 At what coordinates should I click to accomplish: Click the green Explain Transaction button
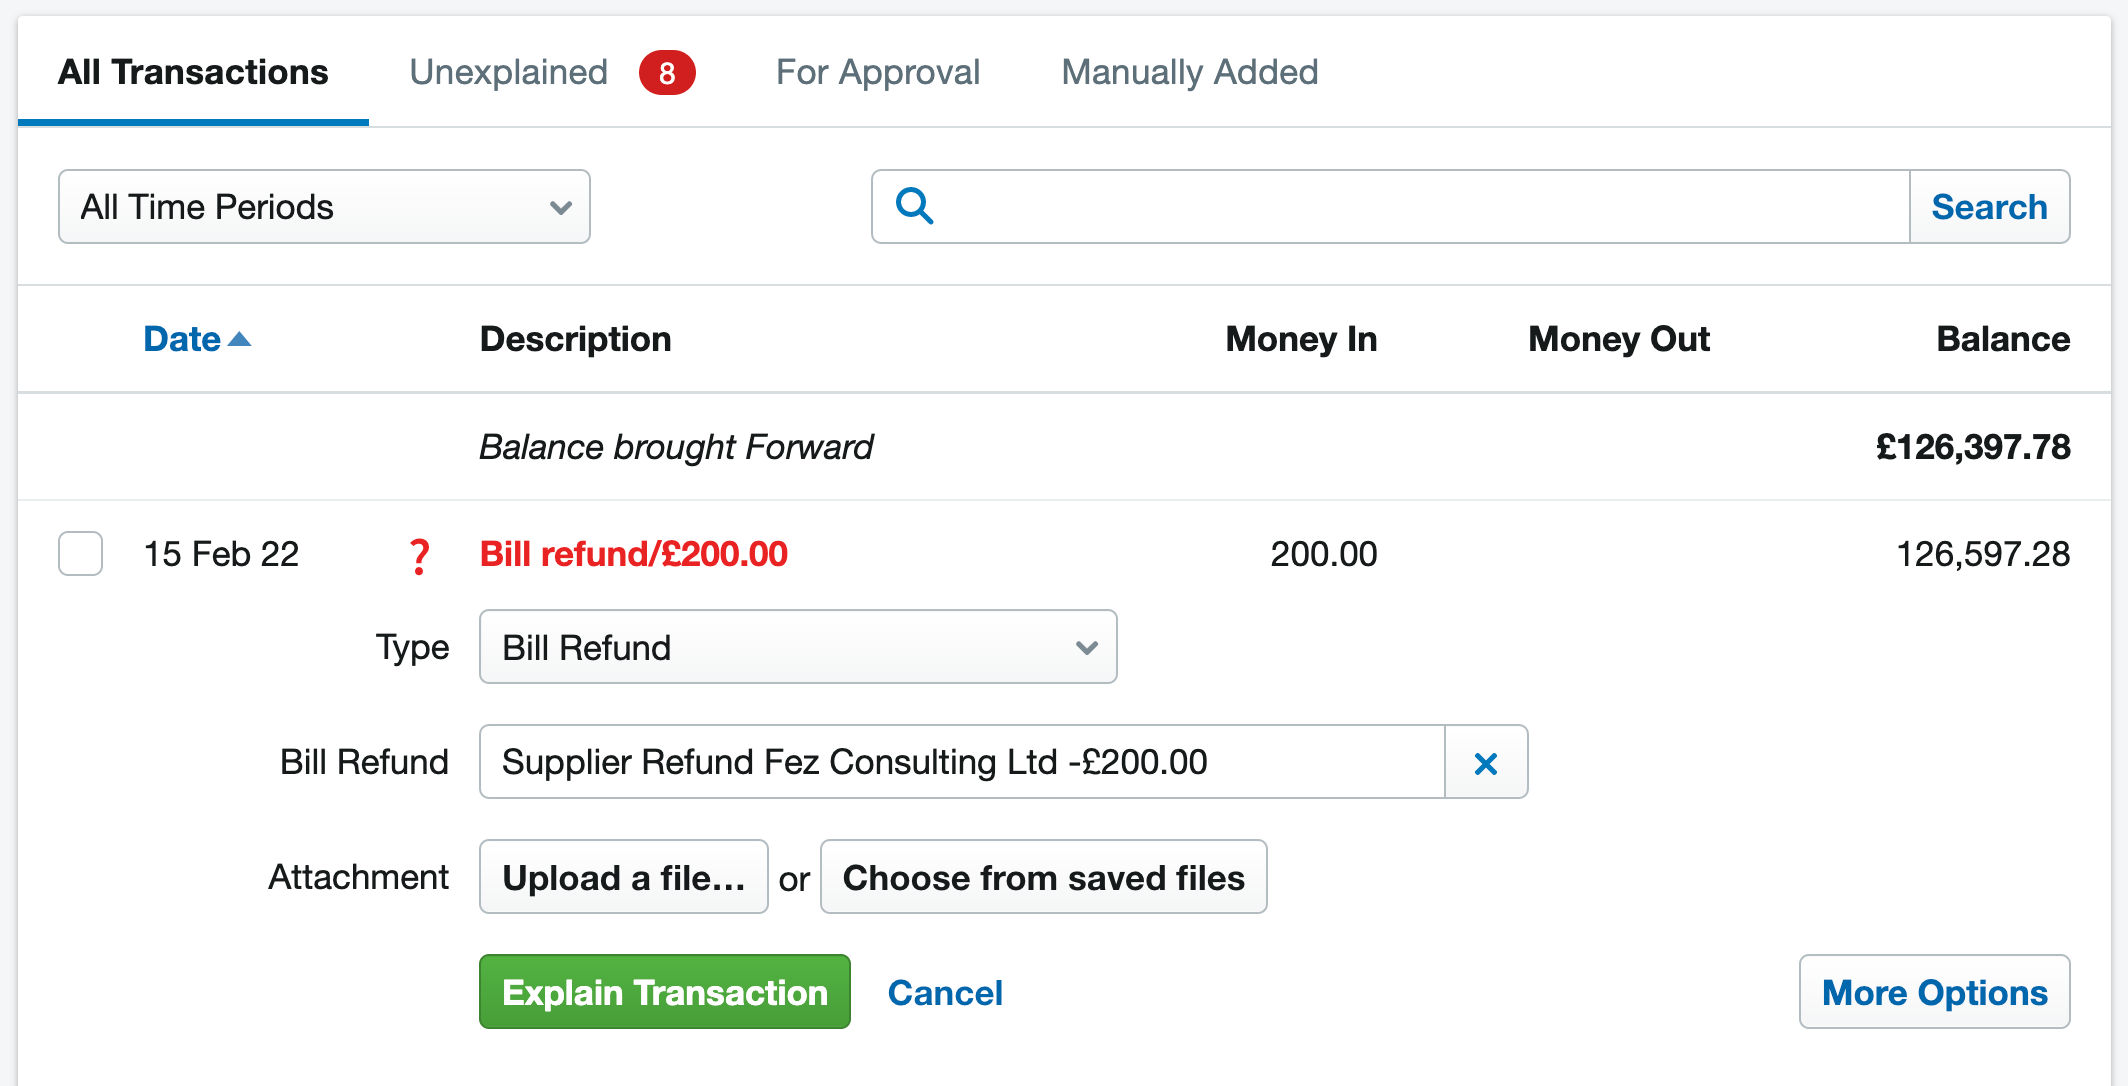click(x=665, y=992)
